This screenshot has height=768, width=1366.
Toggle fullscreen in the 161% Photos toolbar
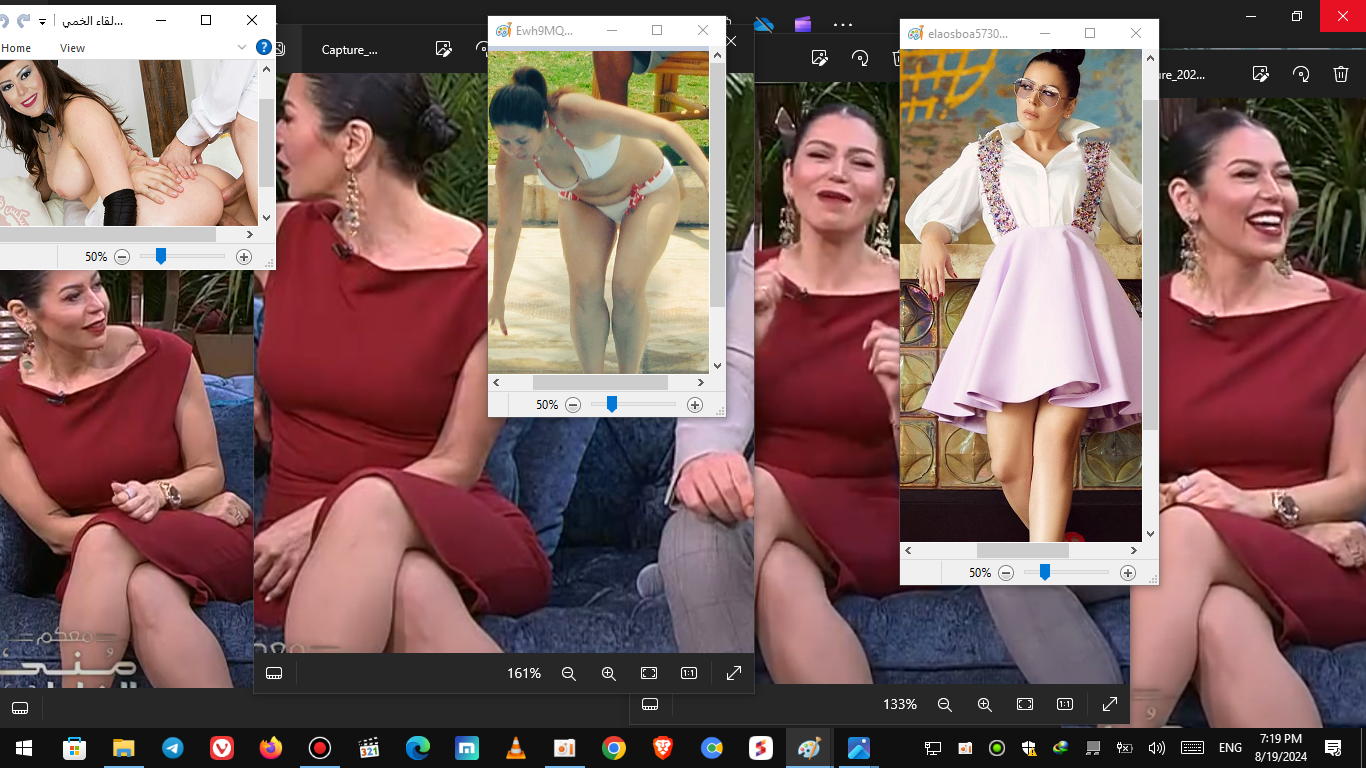click(733, 674)
